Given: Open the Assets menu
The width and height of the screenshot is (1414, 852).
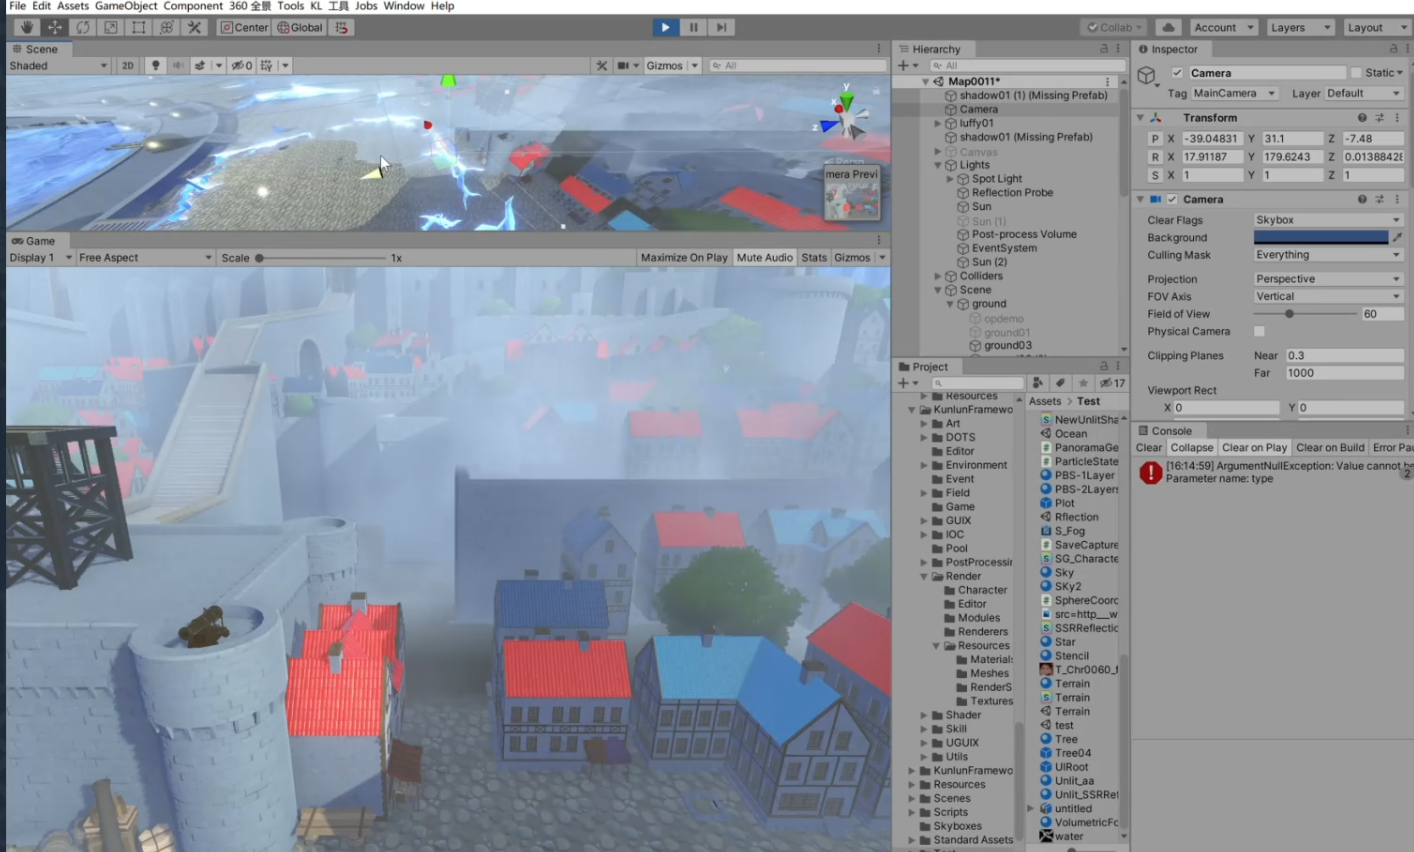Looking at the screenshot, I should (72, 6).
